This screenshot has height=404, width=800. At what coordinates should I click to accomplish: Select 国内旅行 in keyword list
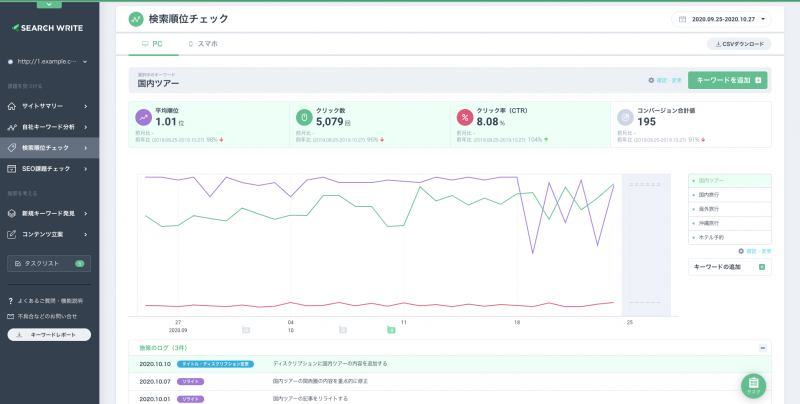(x=730, y=195)
